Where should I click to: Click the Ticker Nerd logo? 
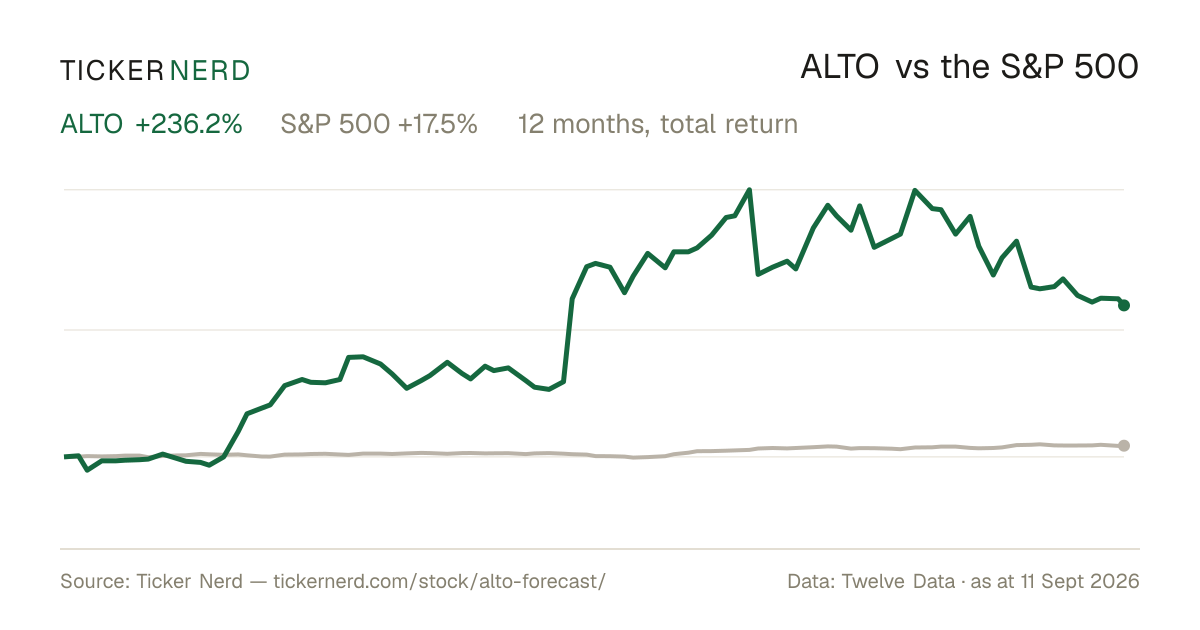pos(155,70)
